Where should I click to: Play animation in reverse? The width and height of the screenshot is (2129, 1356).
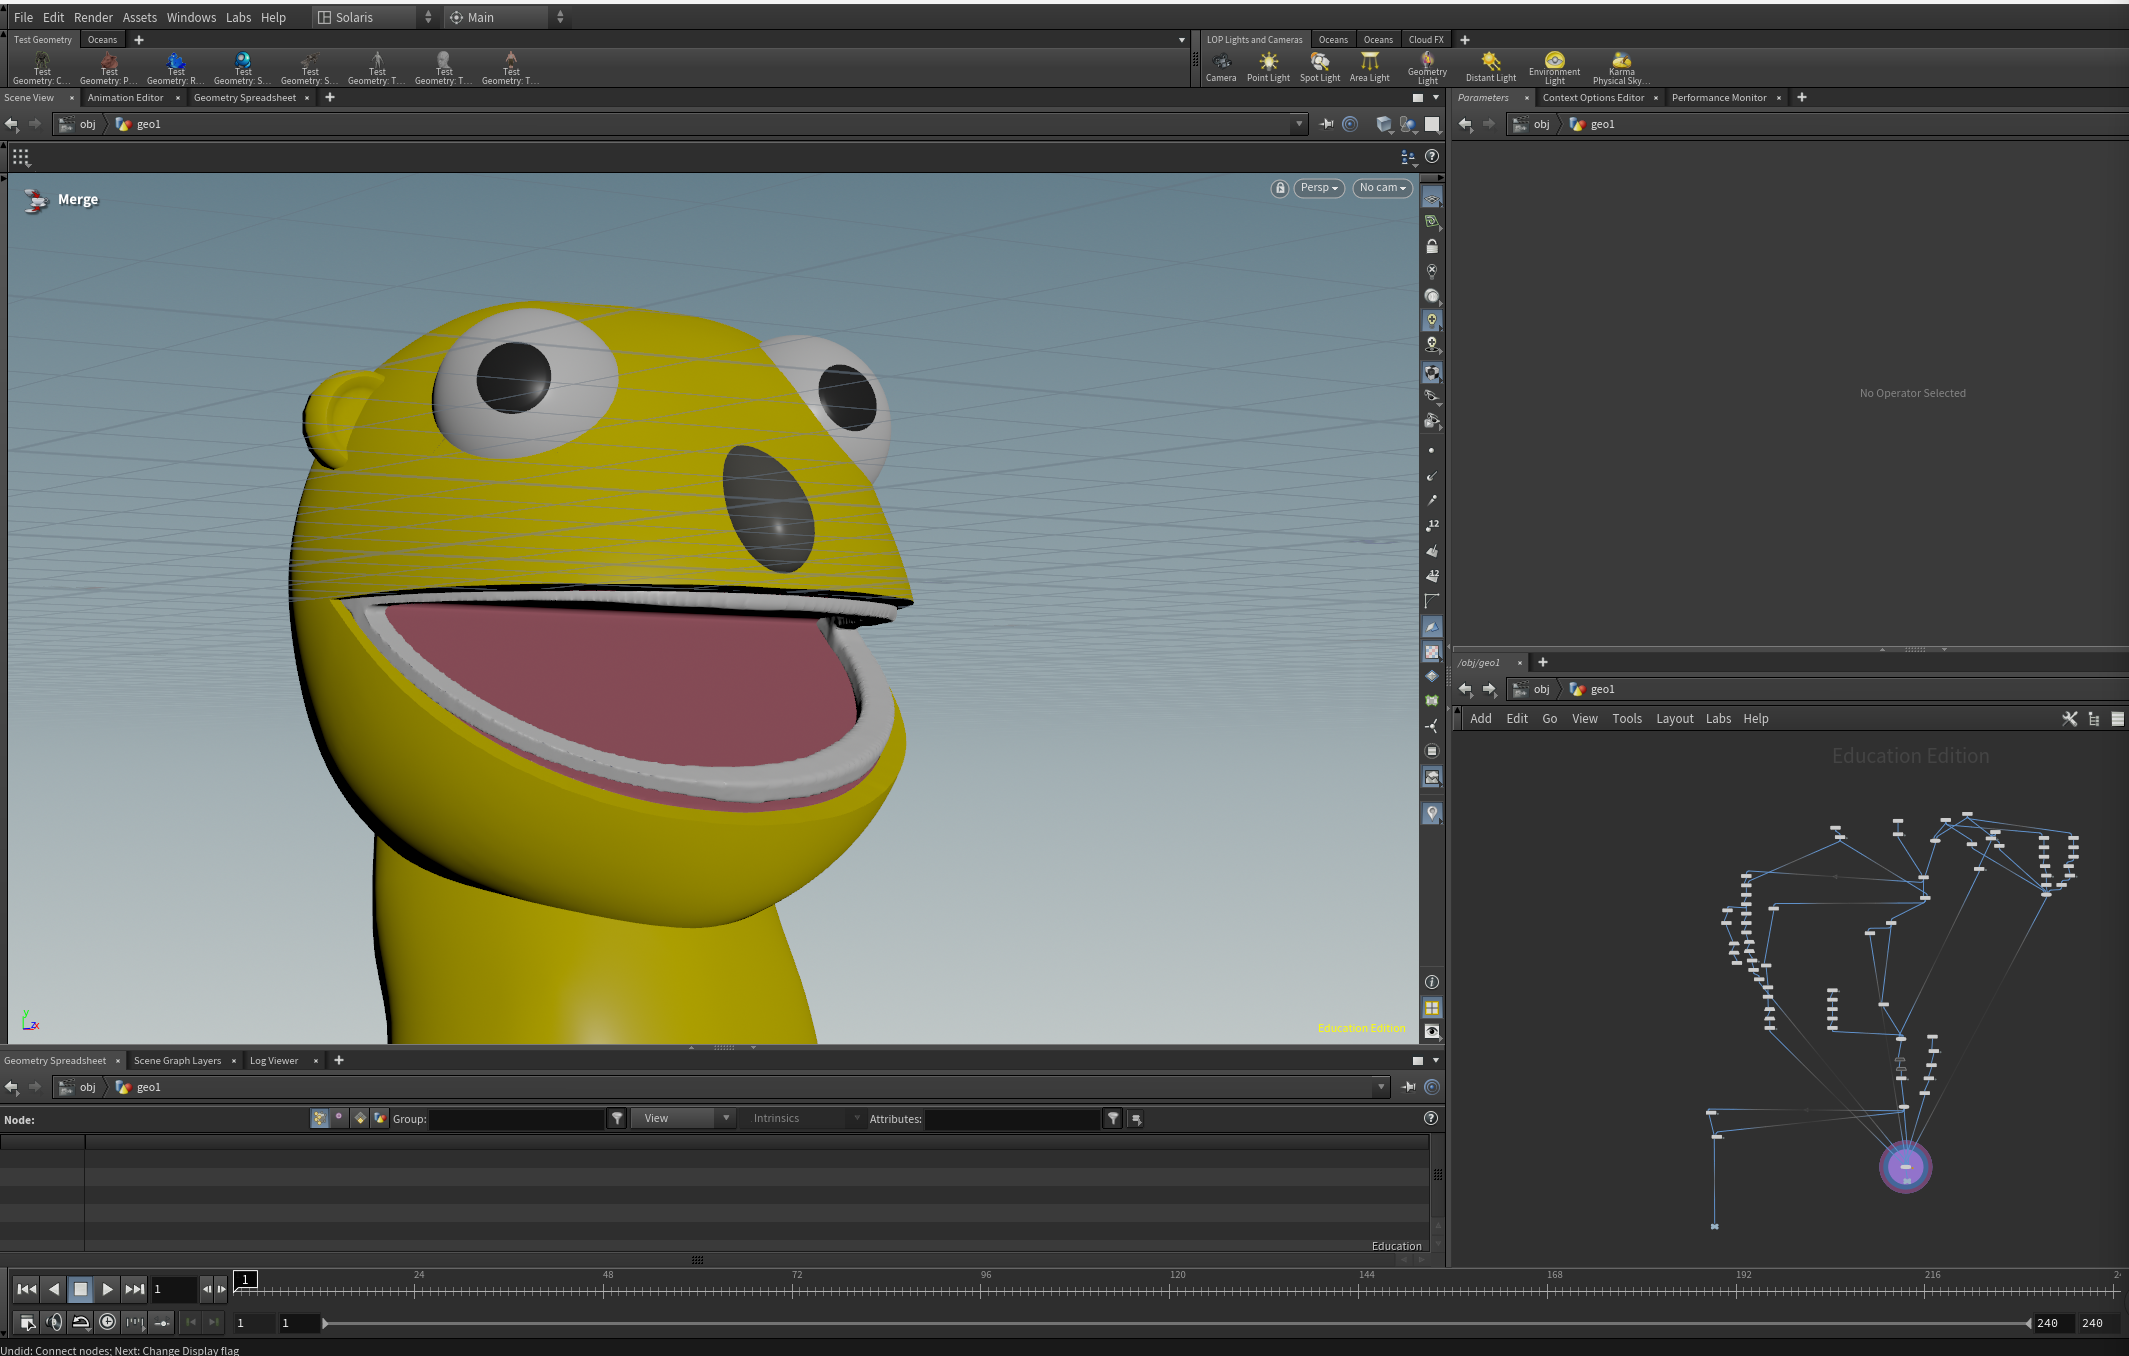pos(54,1289)
